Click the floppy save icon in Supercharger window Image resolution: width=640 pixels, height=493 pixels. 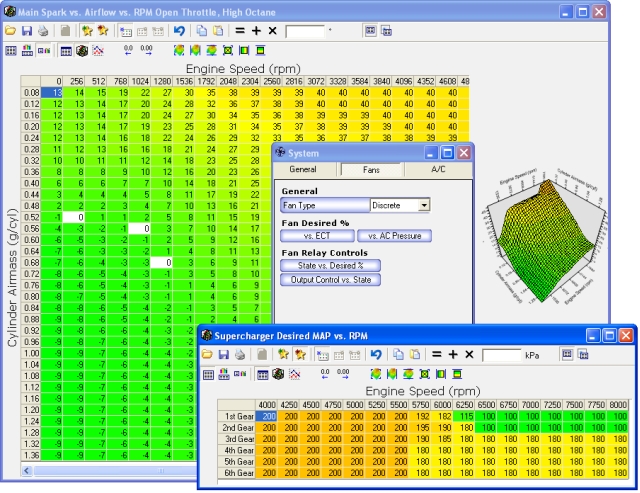[x=223, y=355]
